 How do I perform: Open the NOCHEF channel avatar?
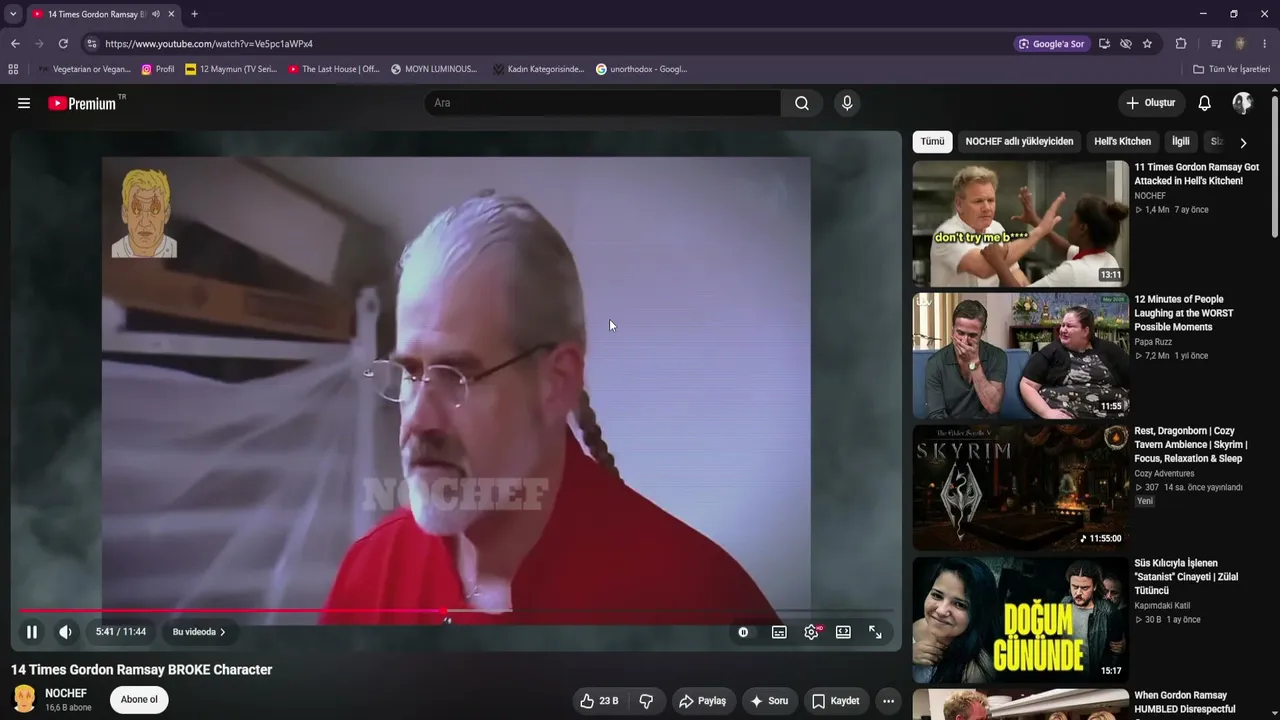click(24, 699)
